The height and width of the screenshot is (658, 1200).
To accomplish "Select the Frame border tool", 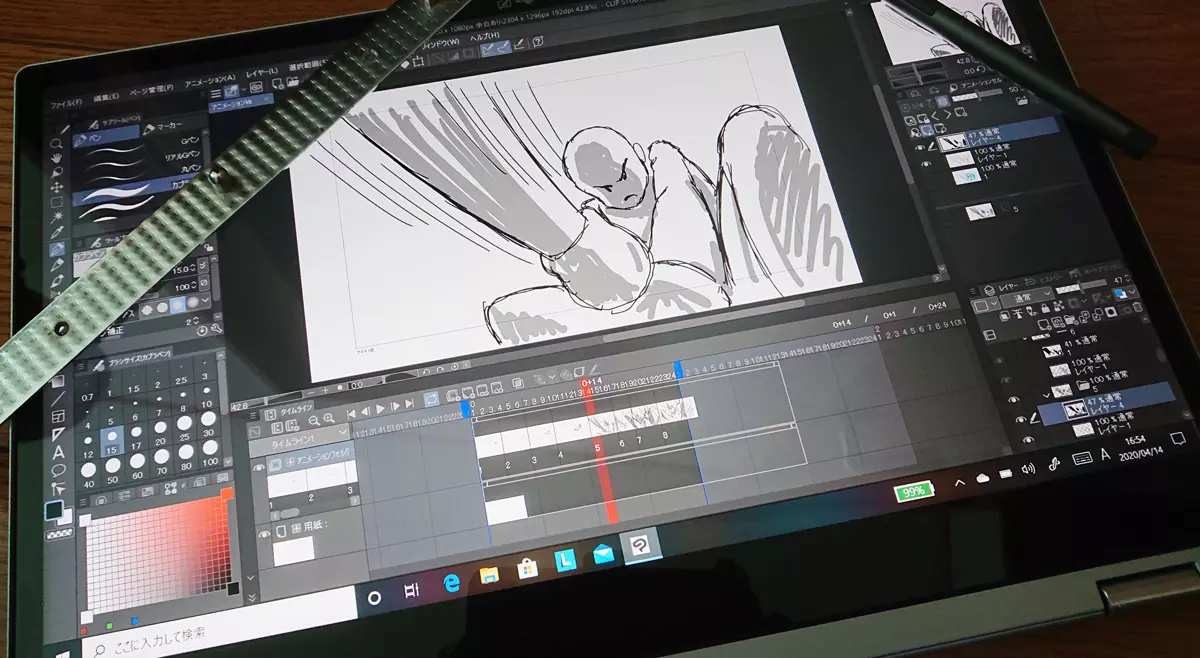I will (x=58, y=416).
